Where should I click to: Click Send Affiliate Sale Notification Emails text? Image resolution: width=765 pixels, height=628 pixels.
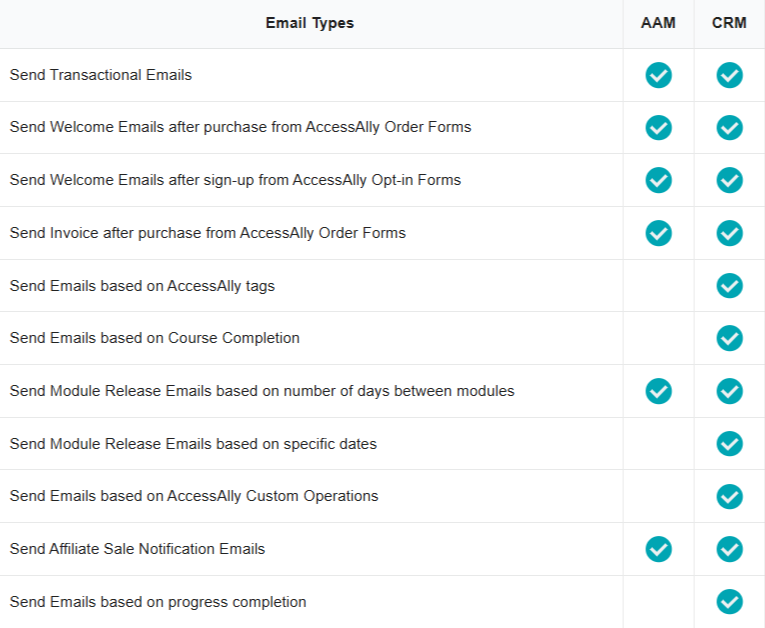137,549
